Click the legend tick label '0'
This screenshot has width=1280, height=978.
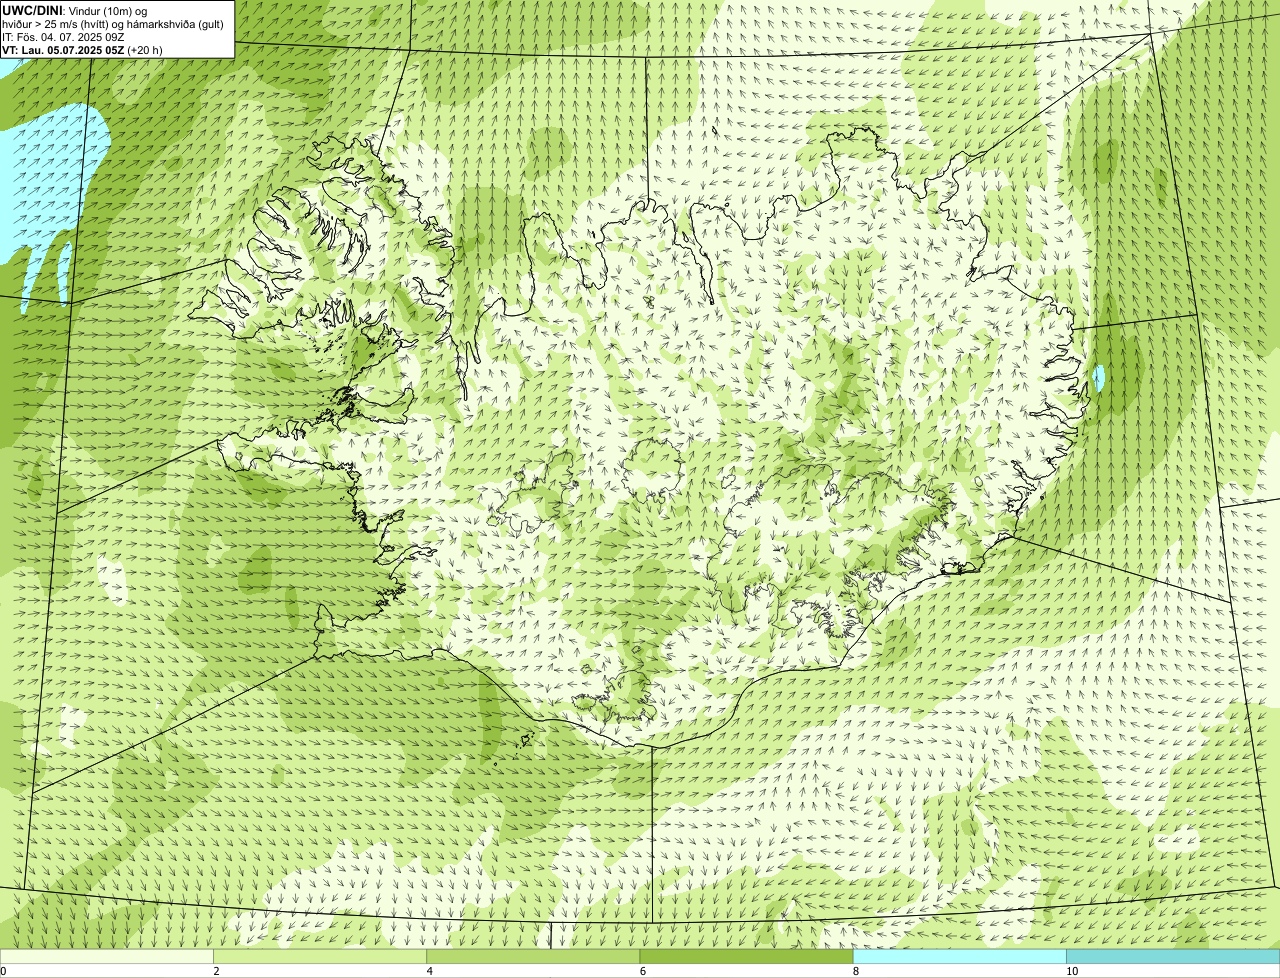(x=3, y=972)
